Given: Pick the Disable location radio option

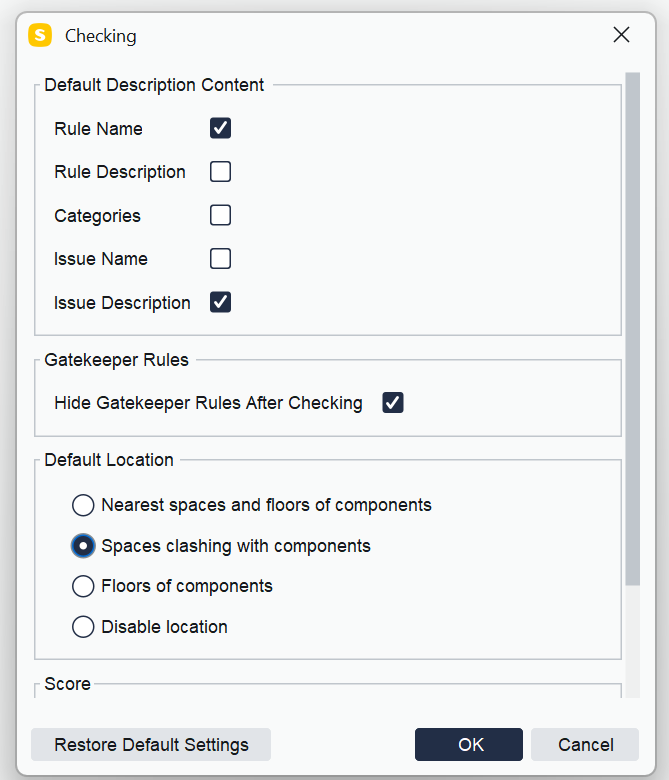Looking at the screenshot, I should point(83,627).
